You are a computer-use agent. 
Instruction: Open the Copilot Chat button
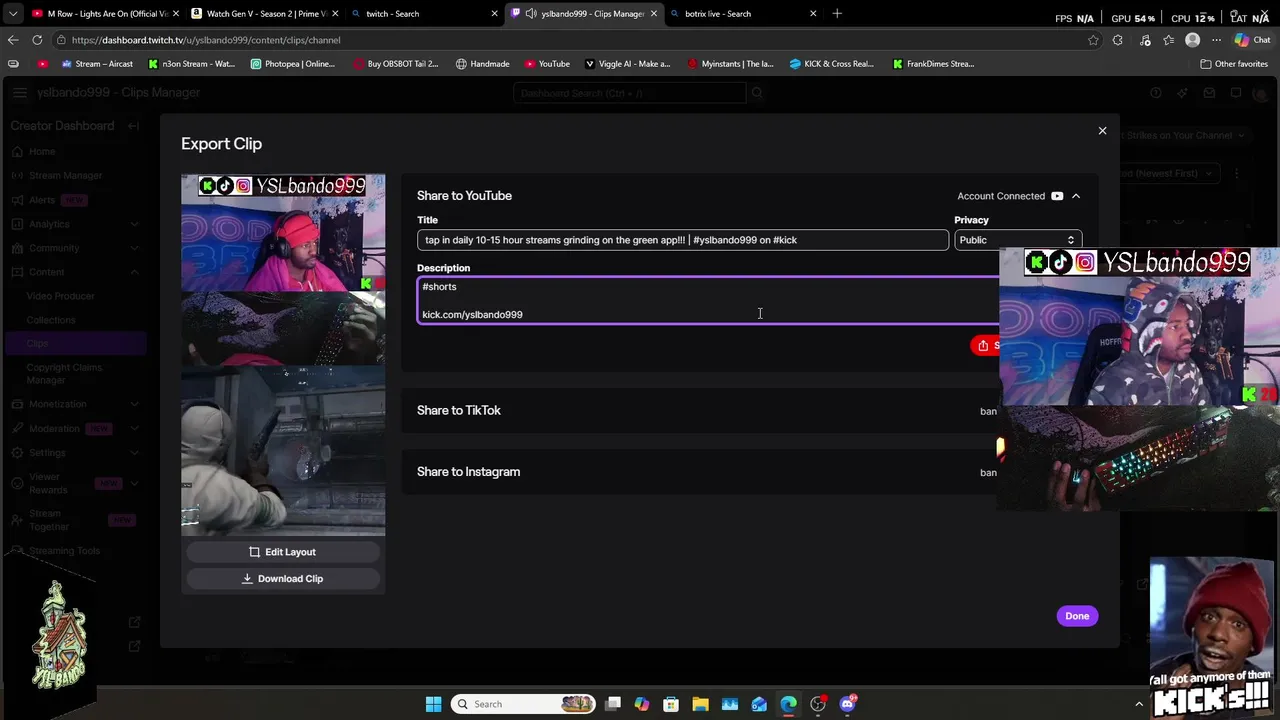[1253, 40]
